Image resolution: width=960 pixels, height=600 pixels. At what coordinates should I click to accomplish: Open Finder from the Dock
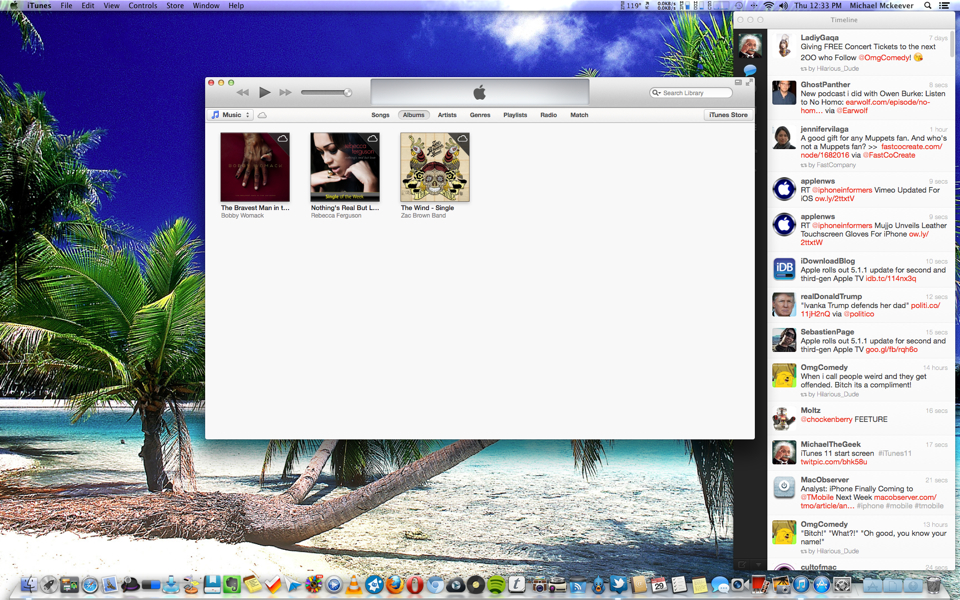[29, 585]
